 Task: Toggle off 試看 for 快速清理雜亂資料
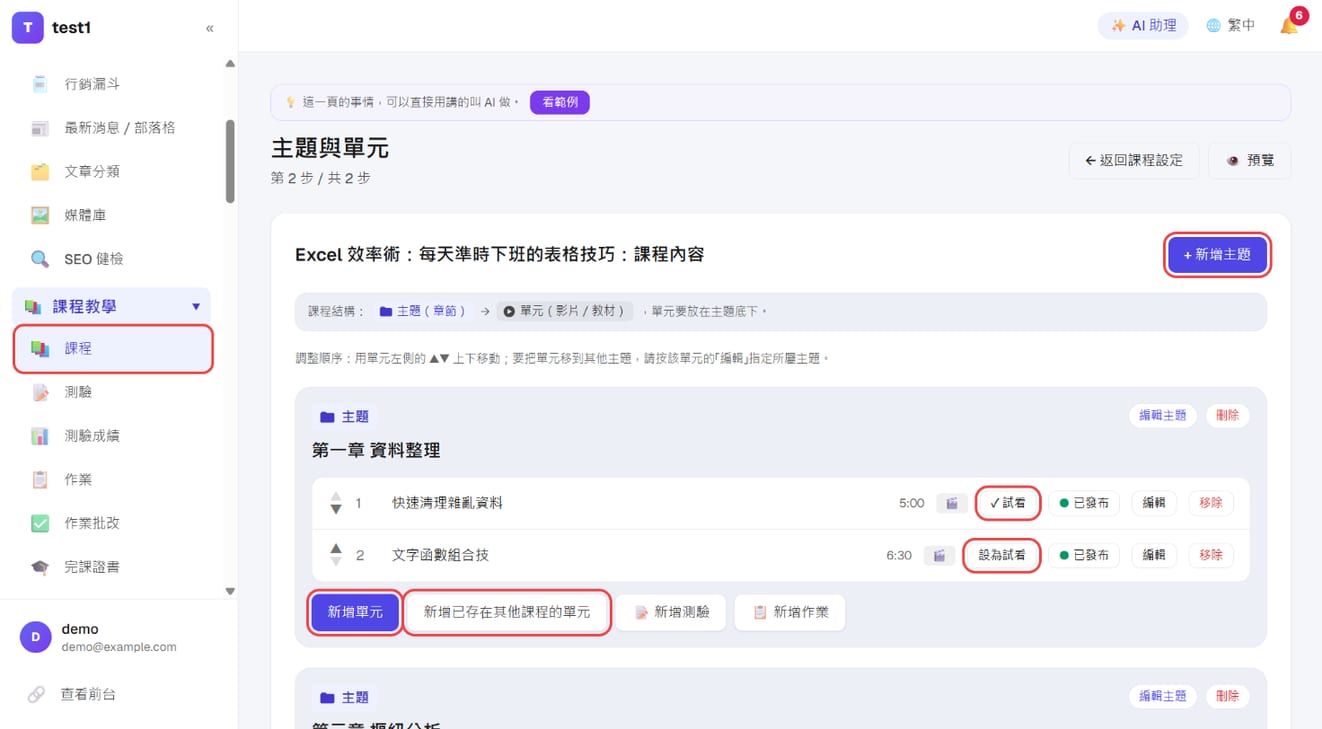(1007, 503)
